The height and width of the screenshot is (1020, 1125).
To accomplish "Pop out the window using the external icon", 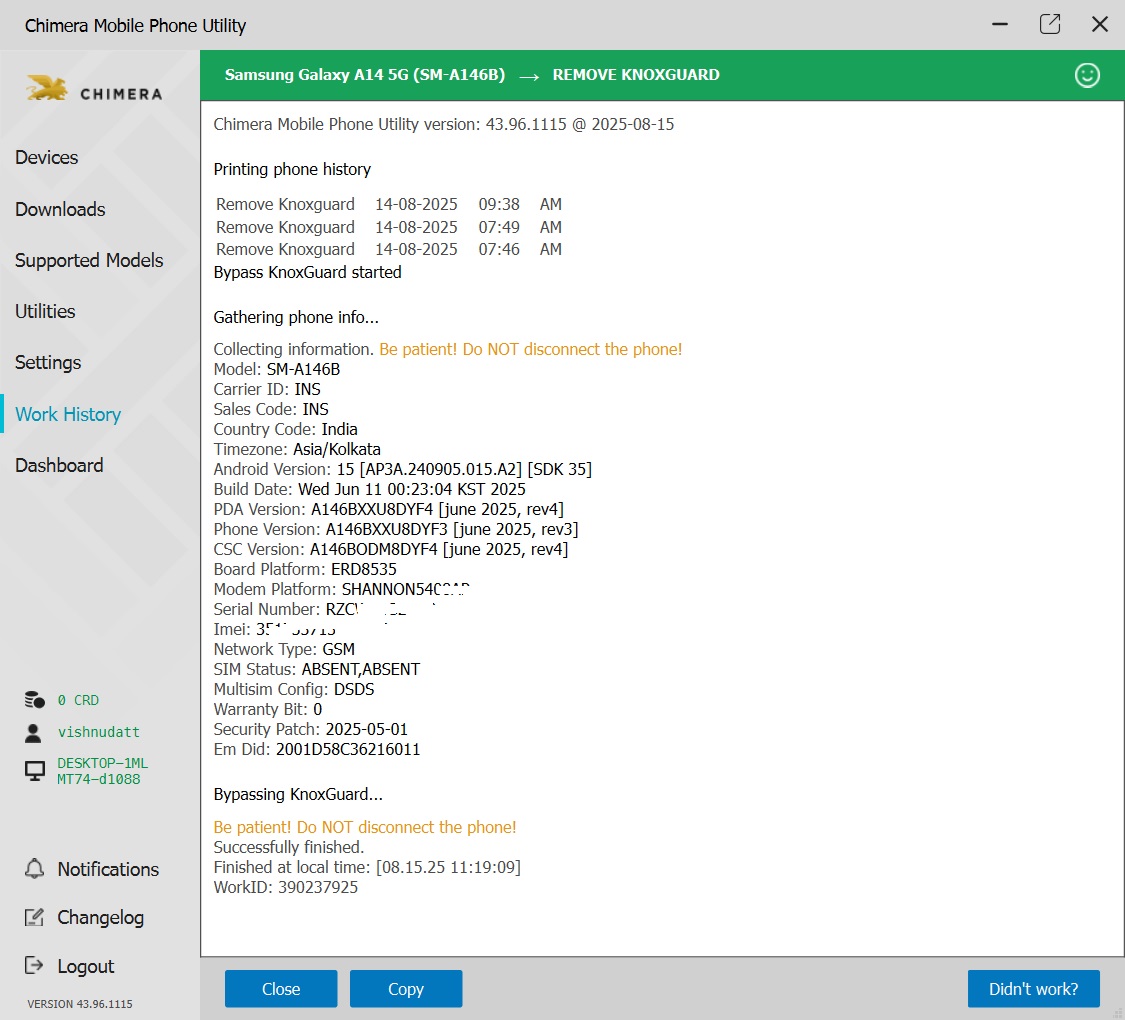I will tap(1050, 24).
